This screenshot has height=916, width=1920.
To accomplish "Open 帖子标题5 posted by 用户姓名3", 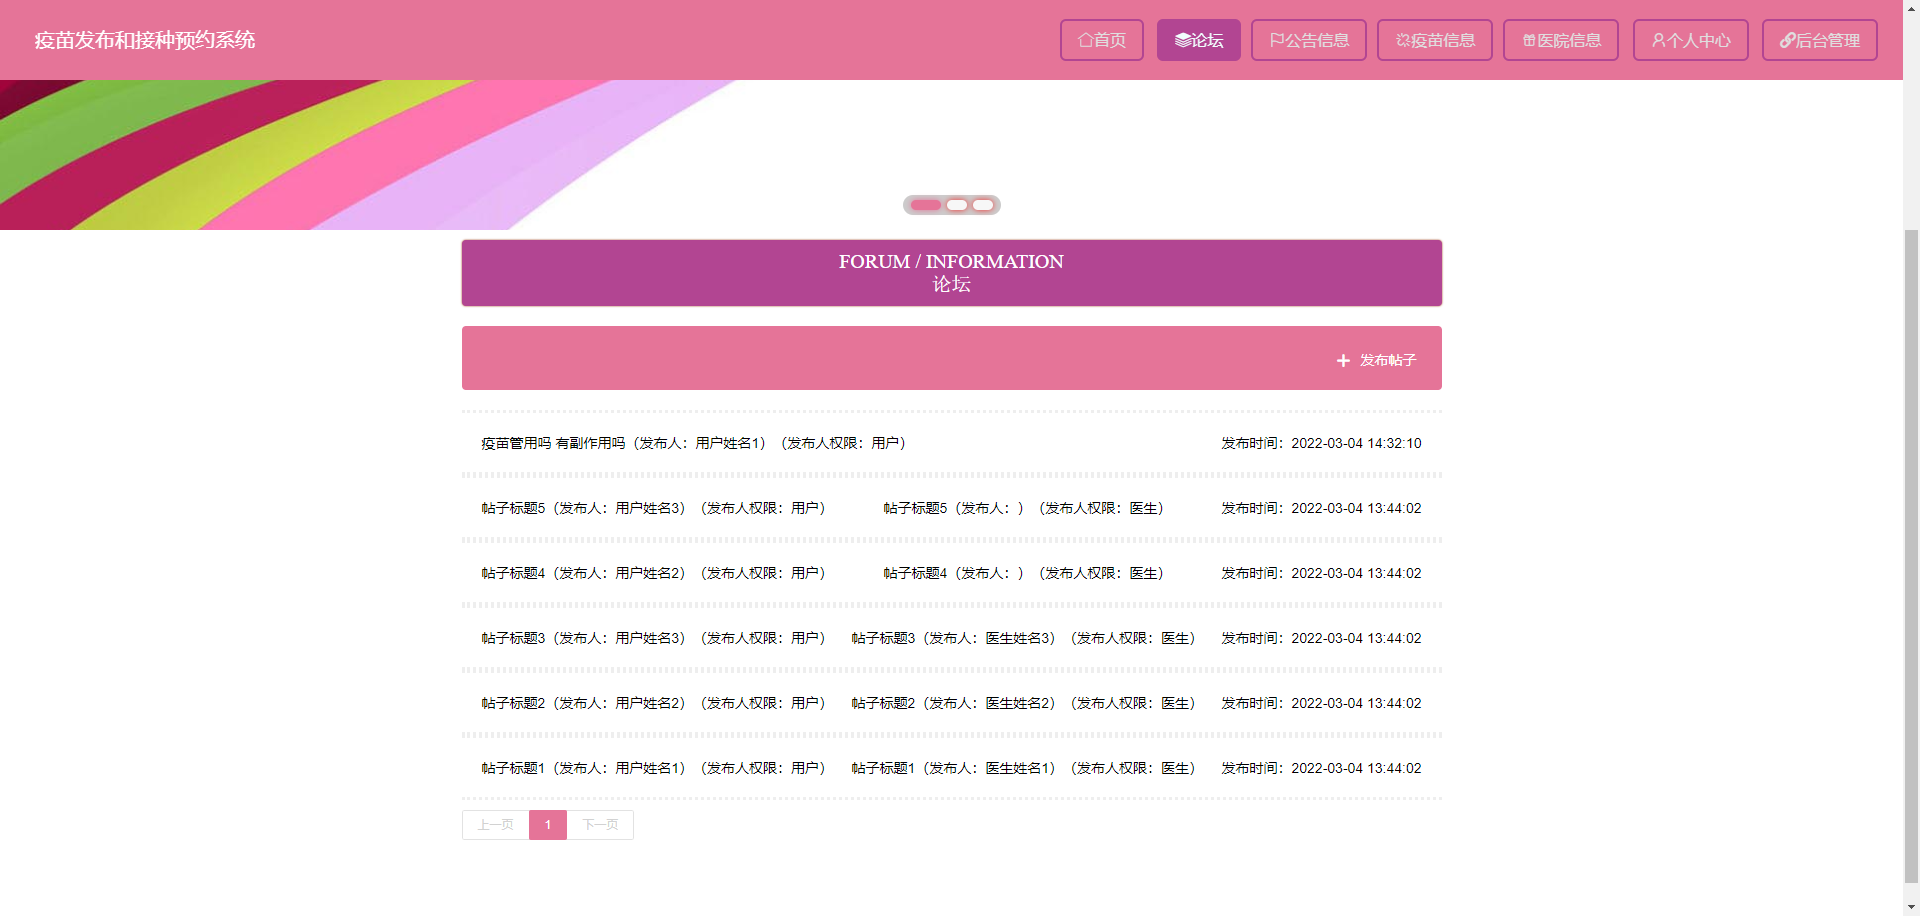I will coord(653,508).
